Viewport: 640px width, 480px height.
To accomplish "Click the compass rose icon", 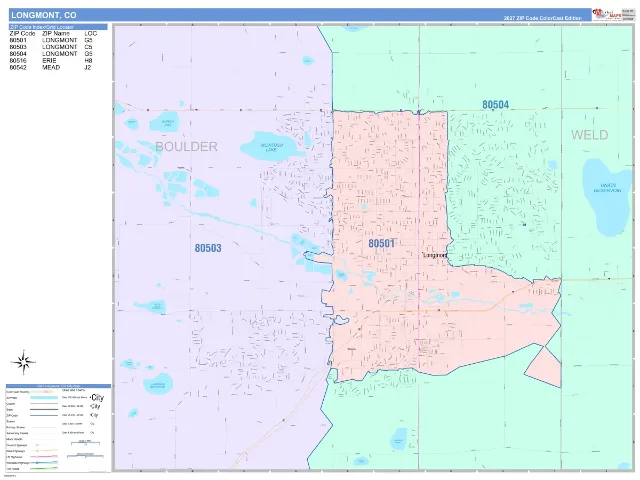I will point(24,362).
